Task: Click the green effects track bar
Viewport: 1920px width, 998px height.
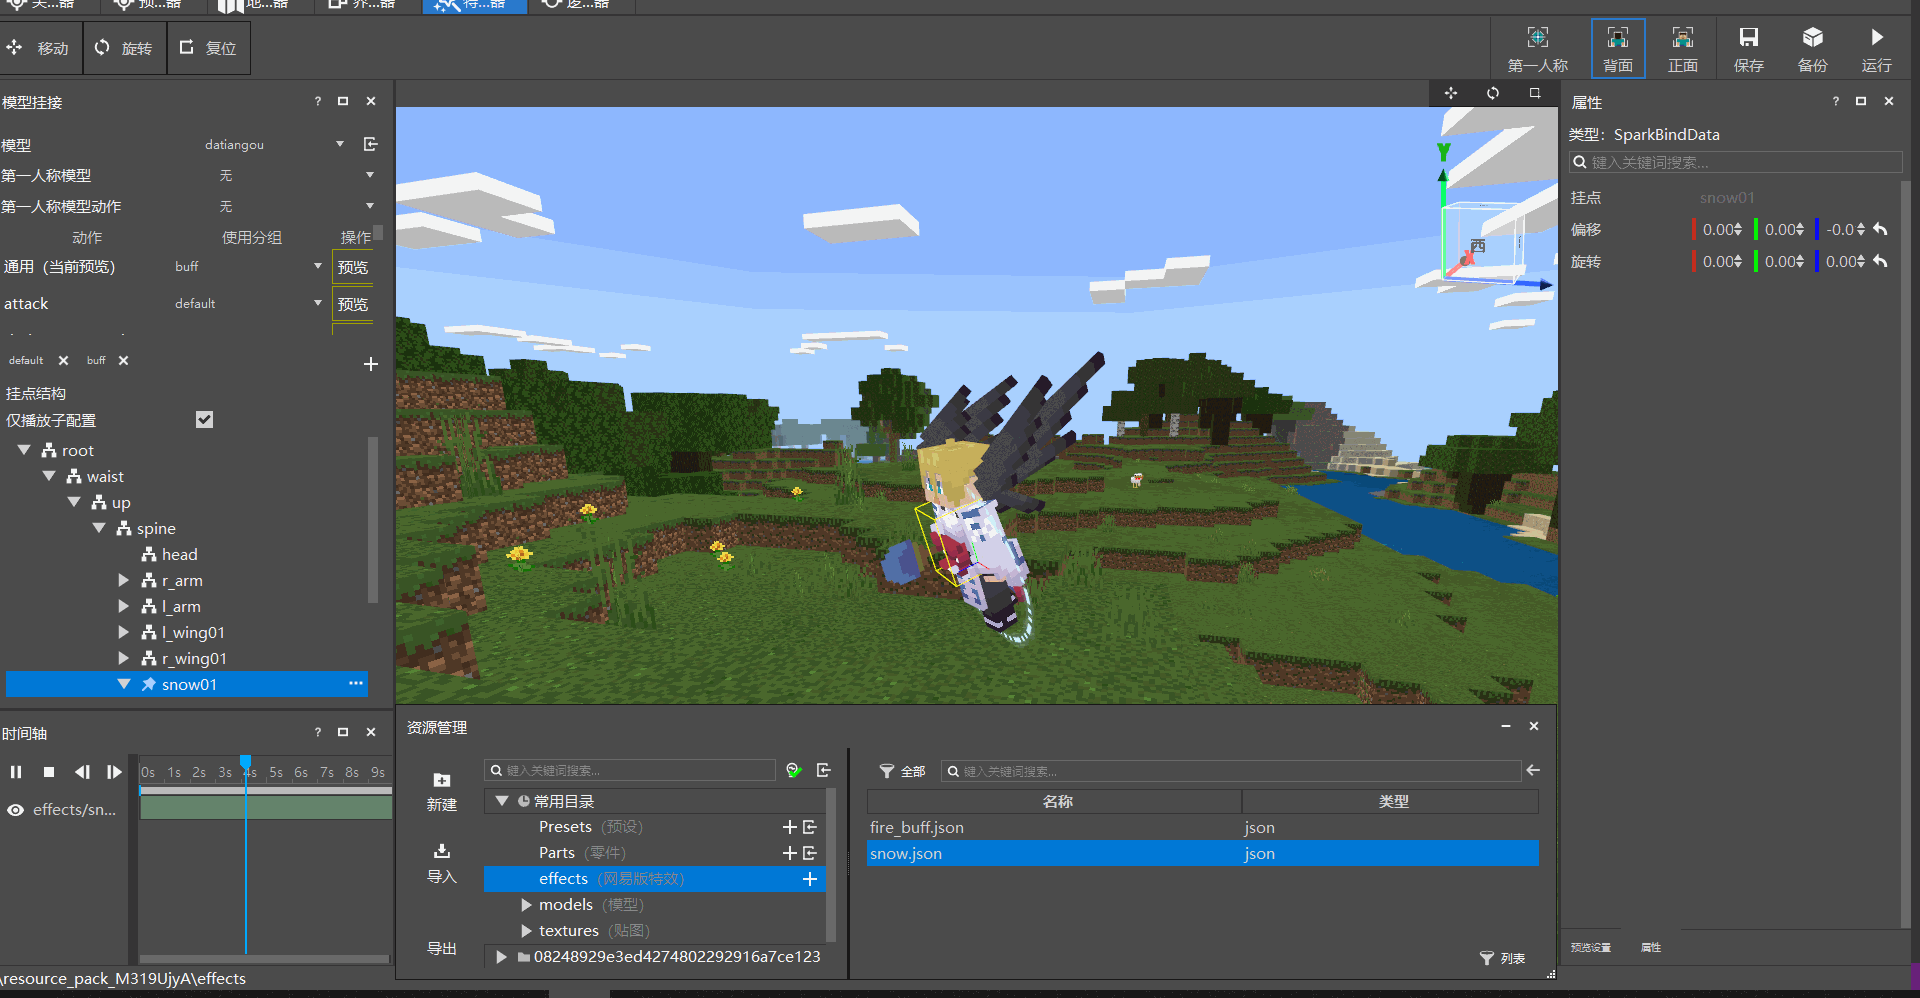Action: point(266,807)
